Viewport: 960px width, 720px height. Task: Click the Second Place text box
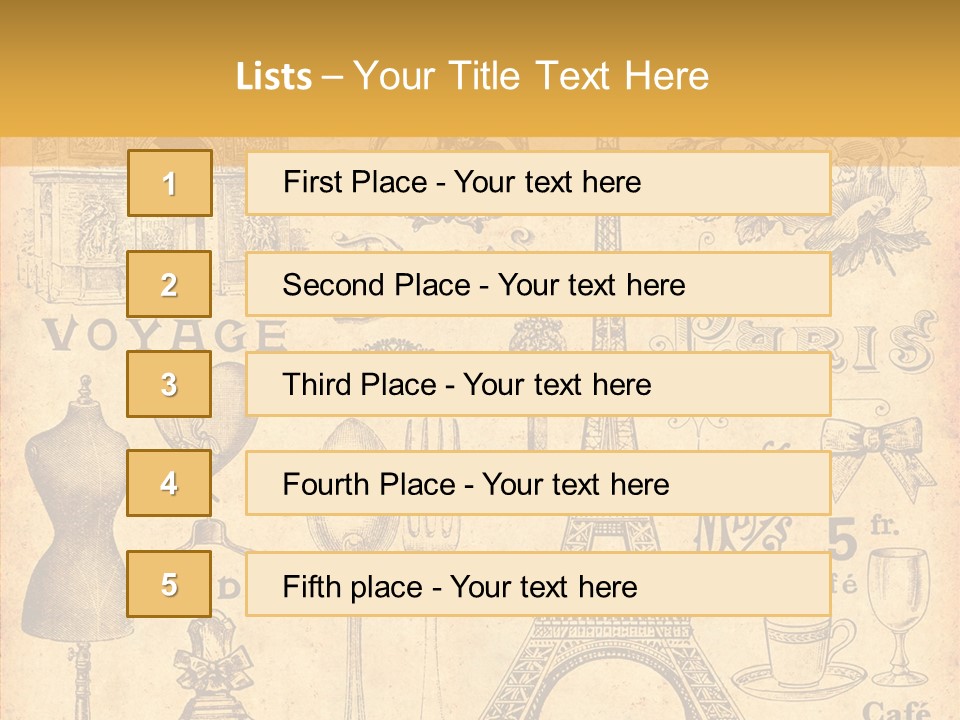538,284
